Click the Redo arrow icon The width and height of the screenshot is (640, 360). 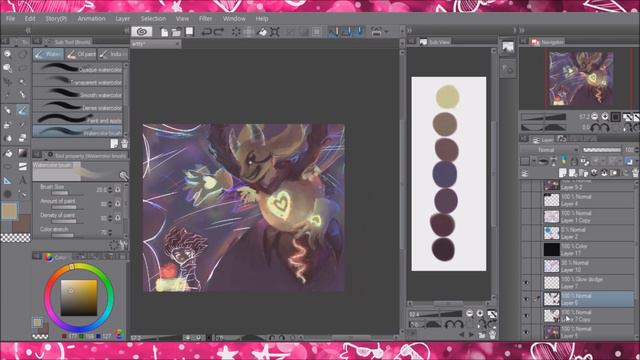click(x=219, y=32)
